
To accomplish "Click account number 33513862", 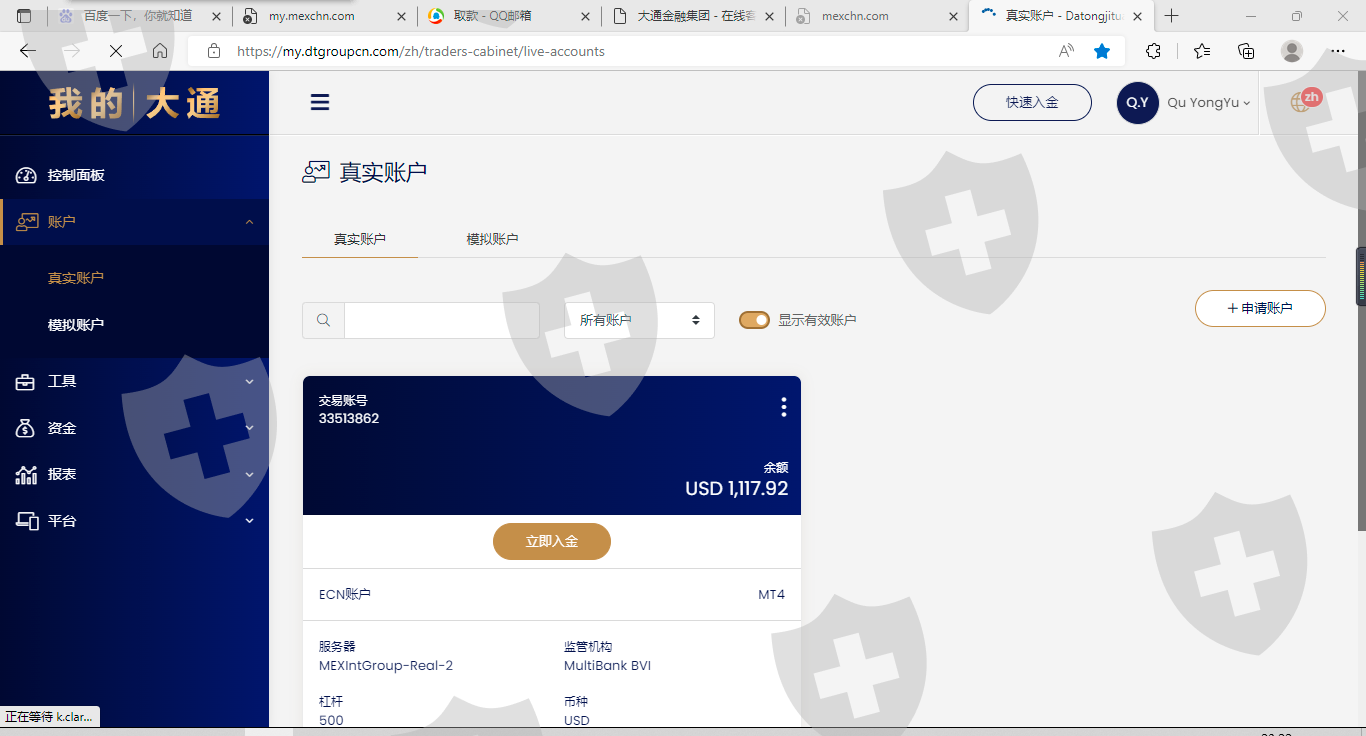I will click(349, 418).
